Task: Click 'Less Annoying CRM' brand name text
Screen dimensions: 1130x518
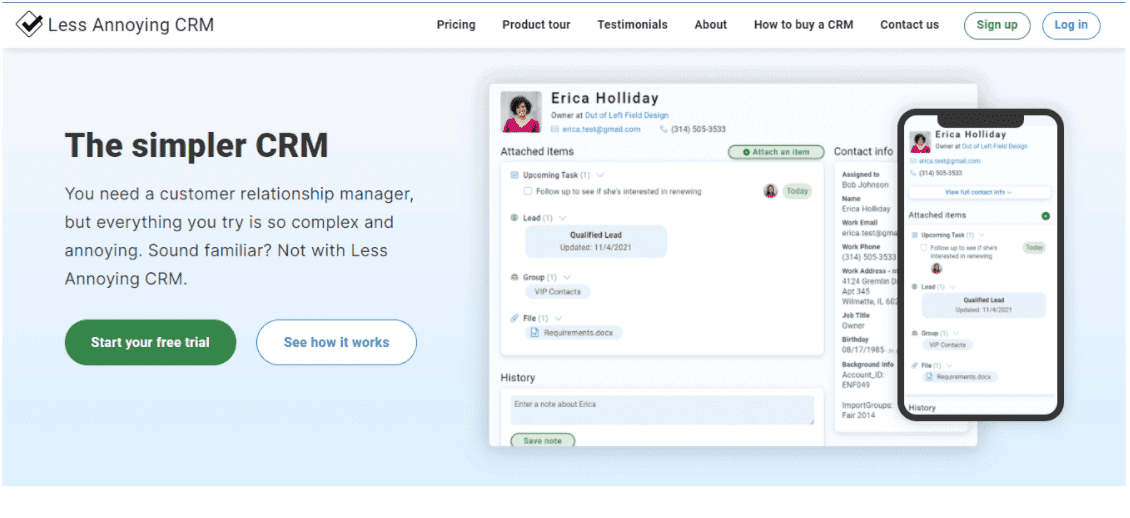Action: 131,25
